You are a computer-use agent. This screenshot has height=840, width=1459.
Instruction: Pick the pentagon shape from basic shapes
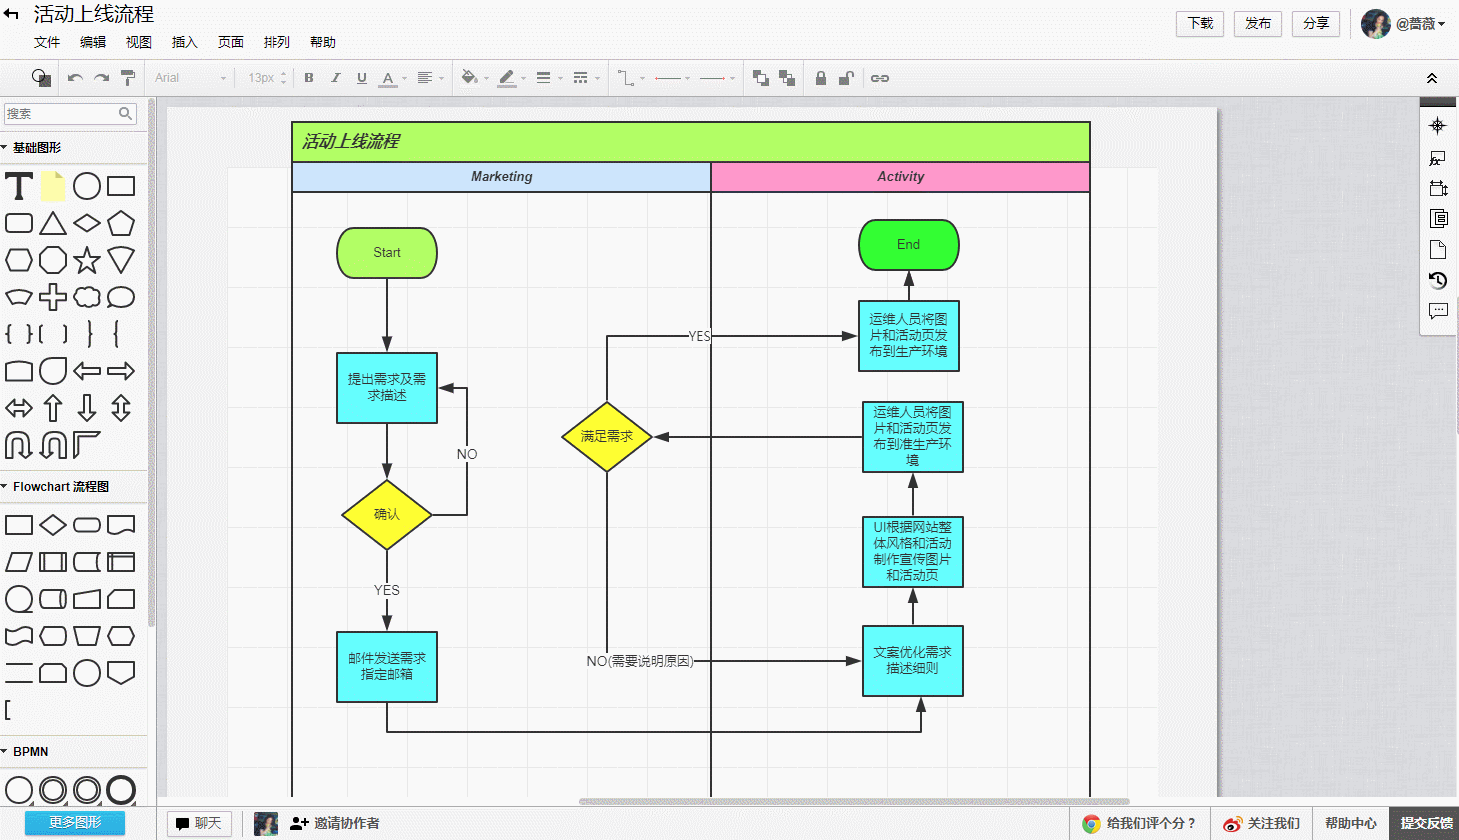pyautogui.click(x=121, y=223)
